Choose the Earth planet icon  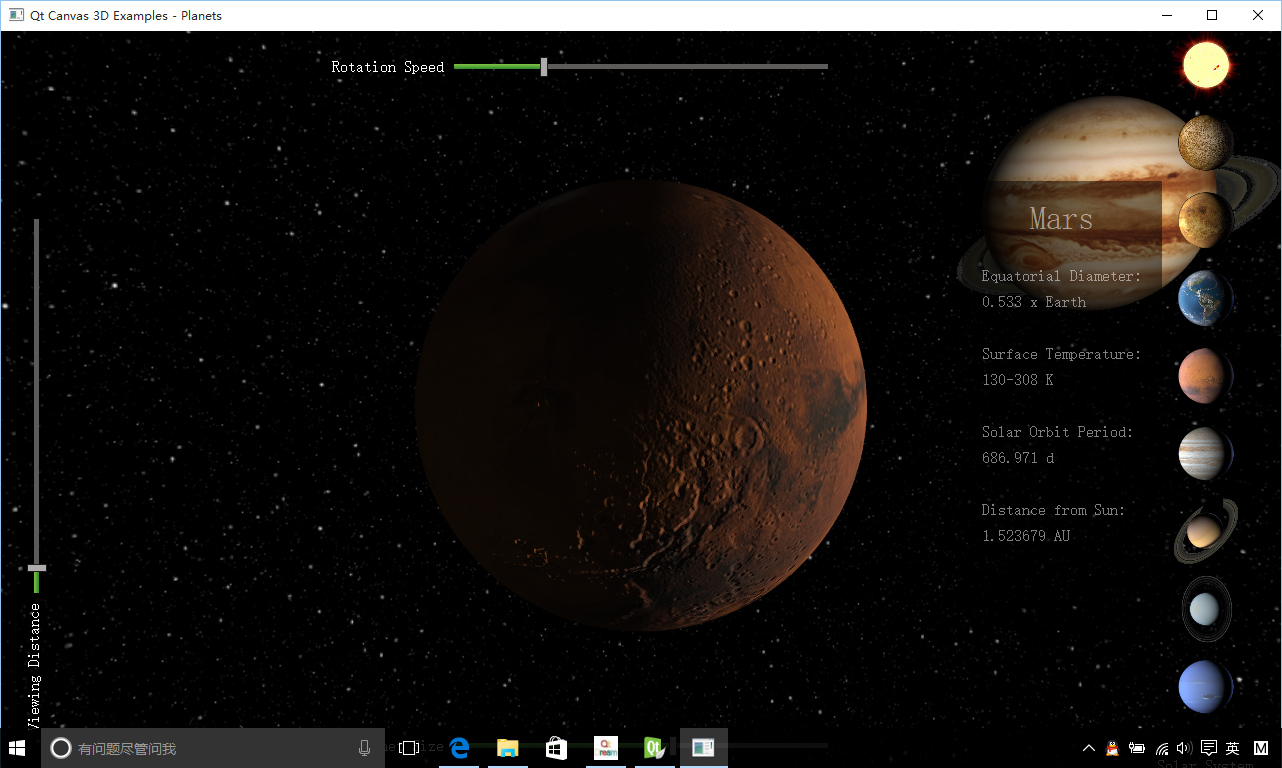pos(1205,298)
